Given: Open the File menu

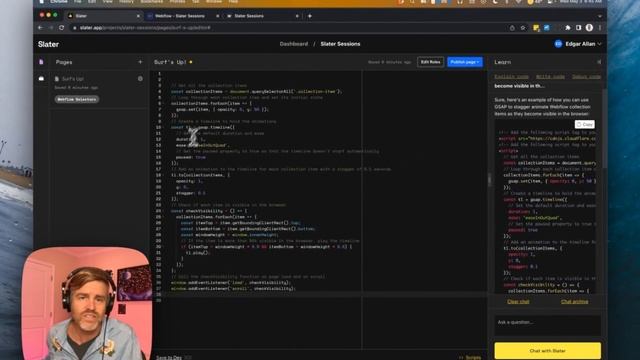Looking at the screenshot, I should [77, 2].
